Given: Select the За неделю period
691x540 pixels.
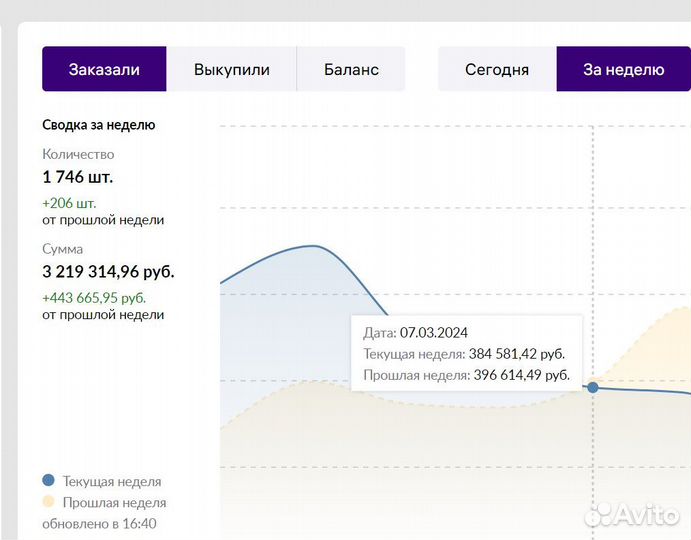Looking at the screenshot, I should 623,69.
